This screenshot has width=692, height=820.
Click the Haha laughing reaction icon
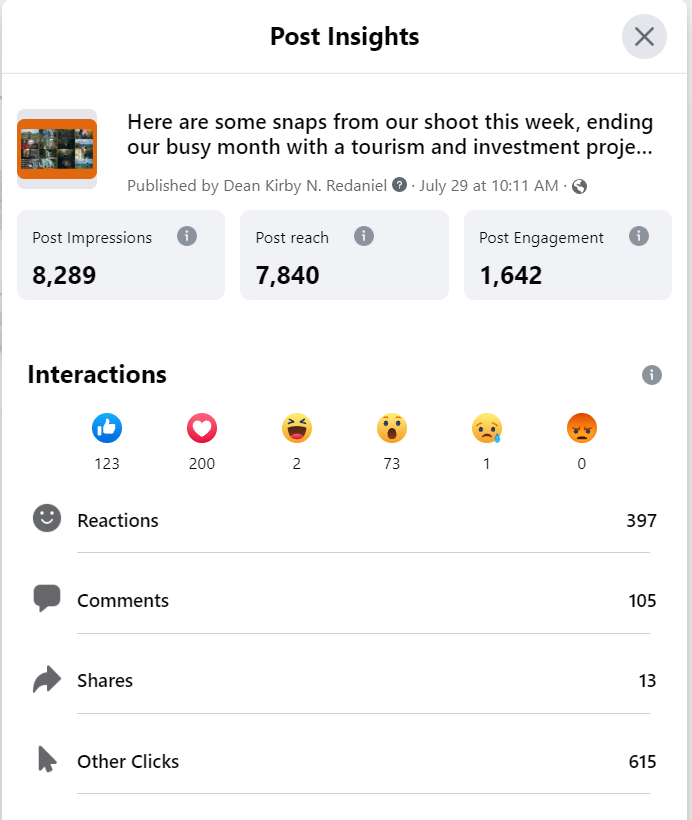coord(297,429)
